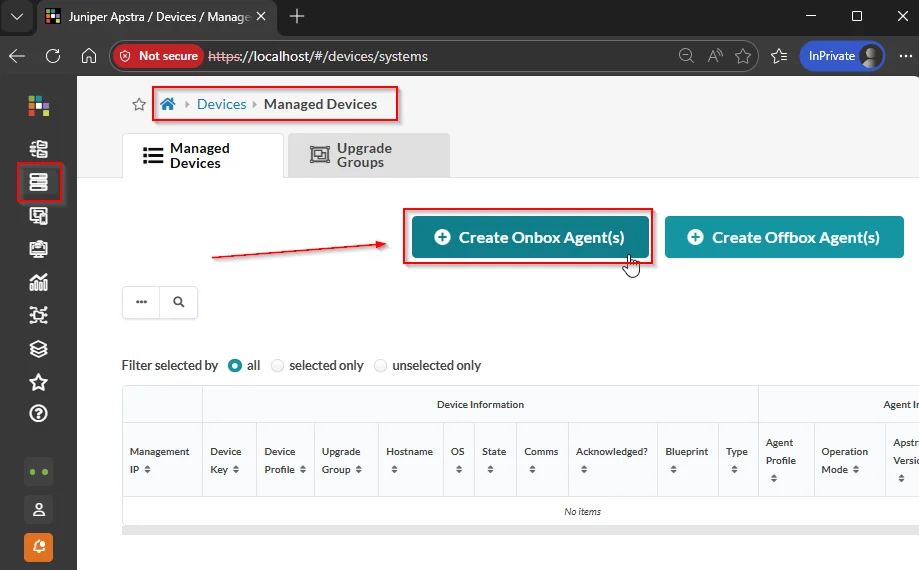919x570 pixels.
Task: Open the Resources monitor sidebar icon
Action: 39,249
